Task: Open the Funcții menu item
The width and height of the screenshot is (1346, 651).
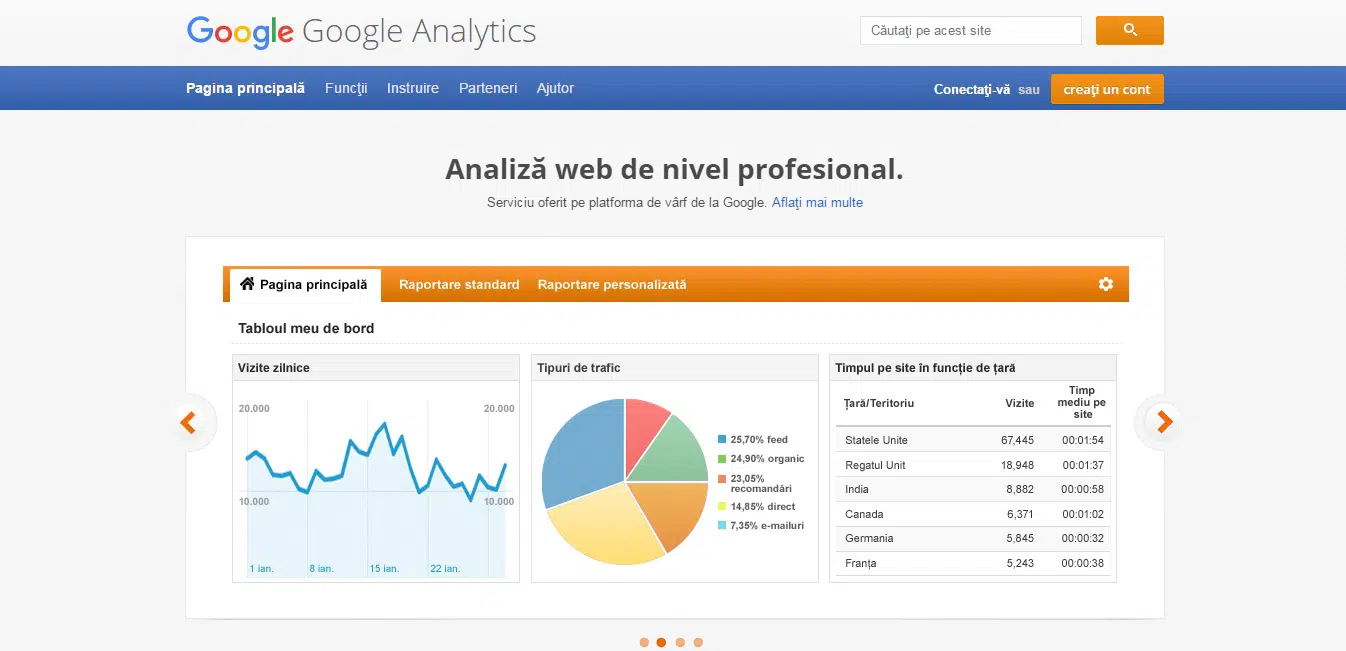Action: (x=346, y=88)
